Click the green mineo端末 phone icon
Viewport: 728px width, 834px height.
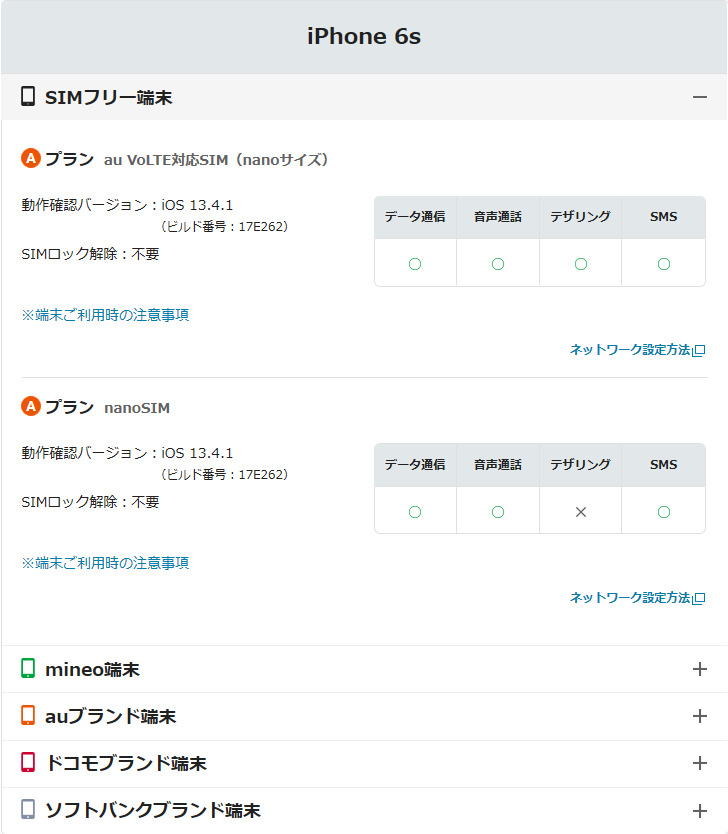pyautogui.click(x=28, y=668)
